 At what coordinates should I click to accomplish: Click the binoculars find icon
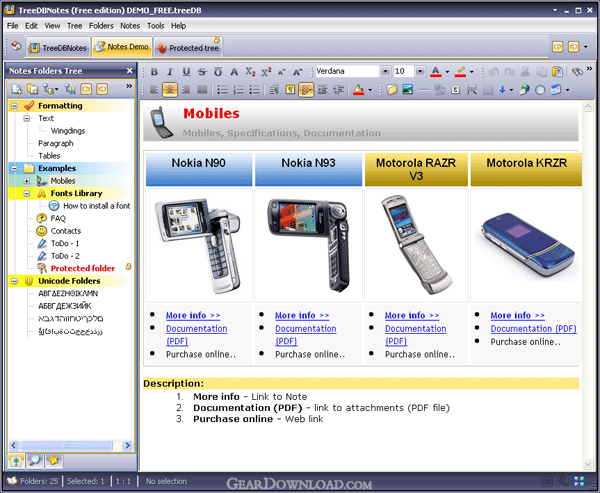click(577, 72)
